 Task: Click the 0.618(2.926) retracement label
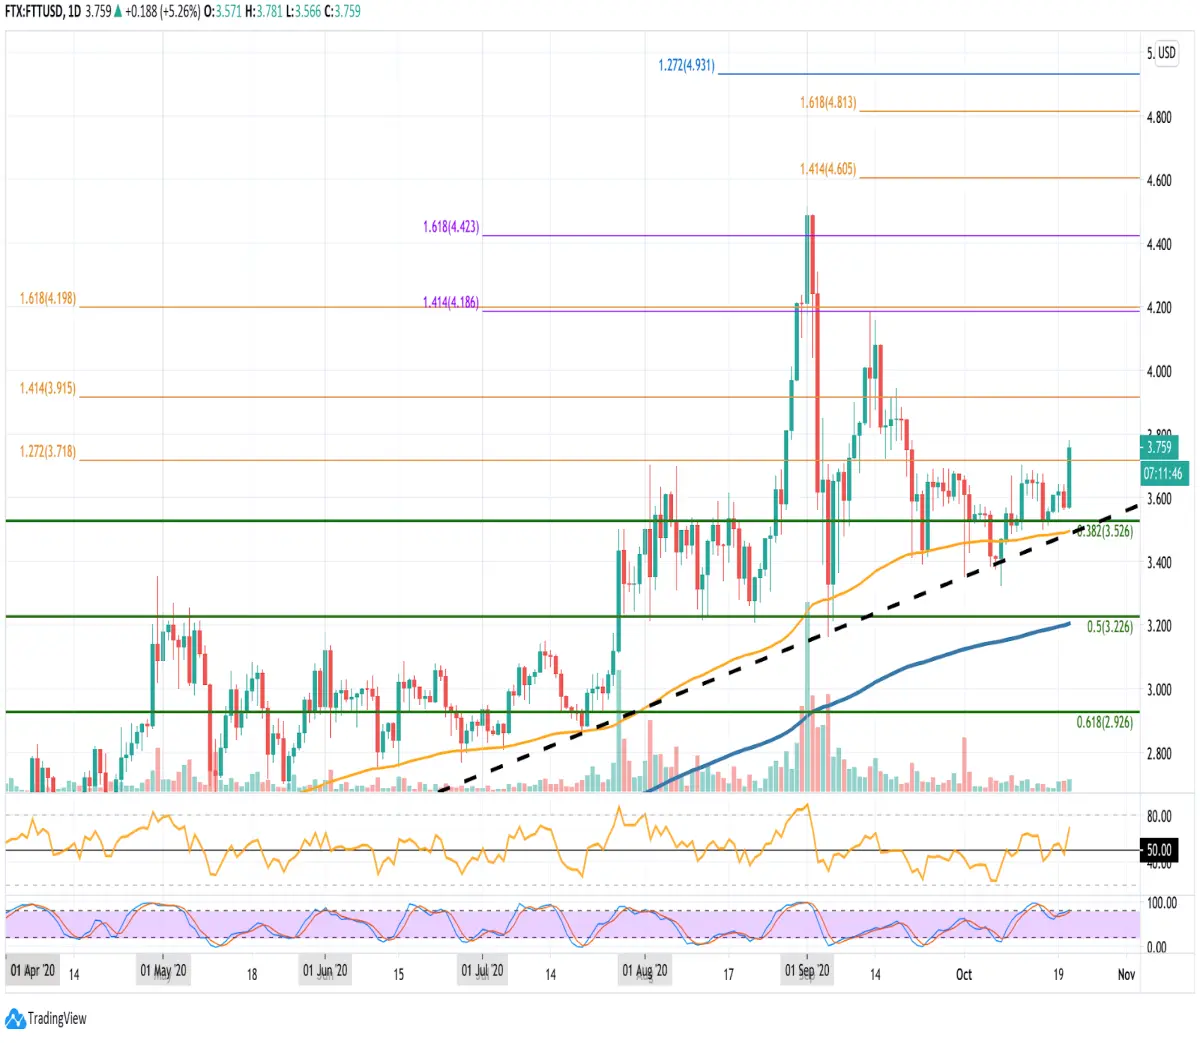pyautogui.click(x=1105, y=722)
